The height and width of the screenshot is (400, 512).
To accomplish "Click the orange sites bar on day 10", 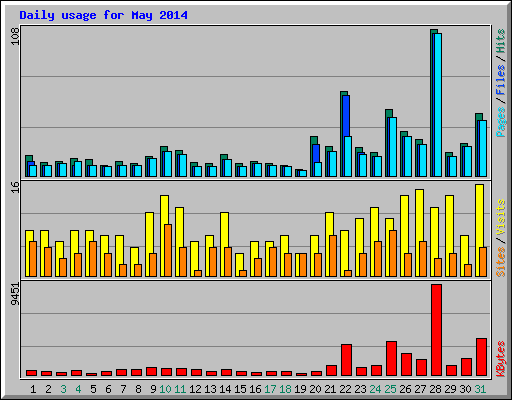I will point(168,250).
